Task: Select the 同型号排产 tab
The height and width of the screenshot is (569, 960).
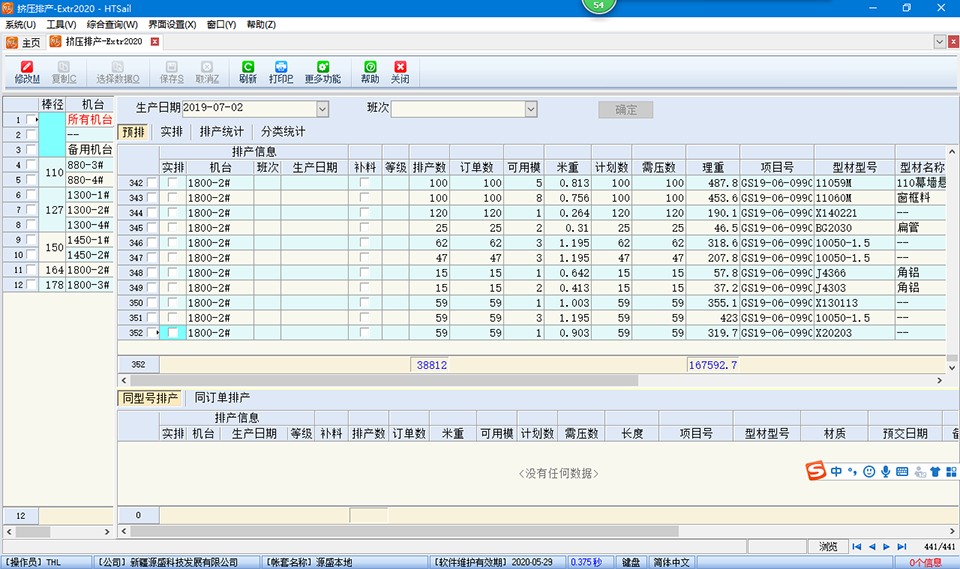Action: (x=150, y=398)
